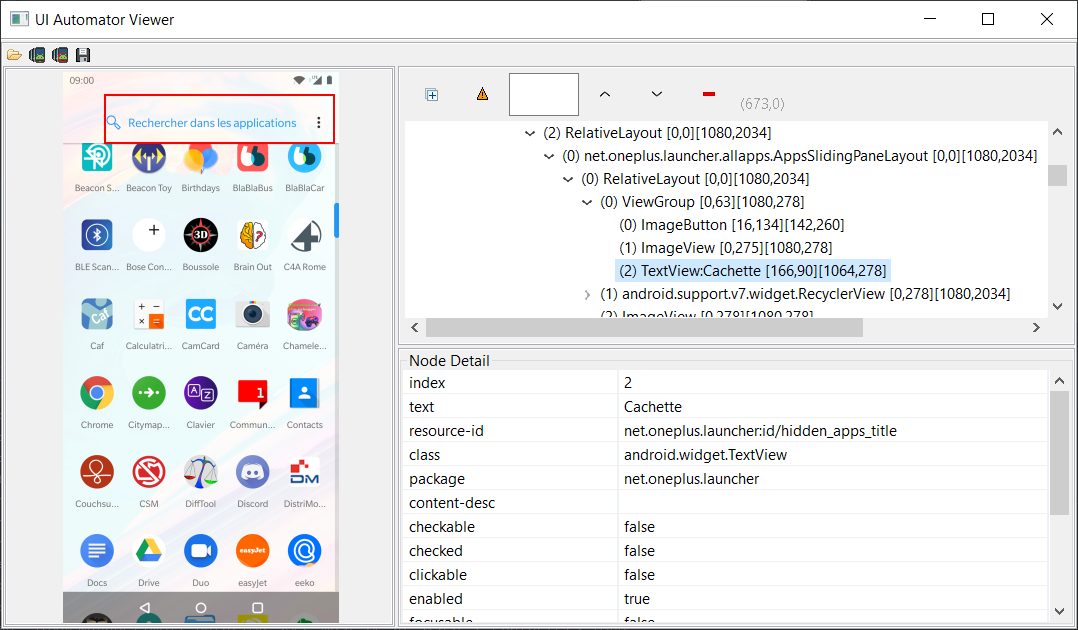
Task: Go to next result with down chevron
Action: 657,94
